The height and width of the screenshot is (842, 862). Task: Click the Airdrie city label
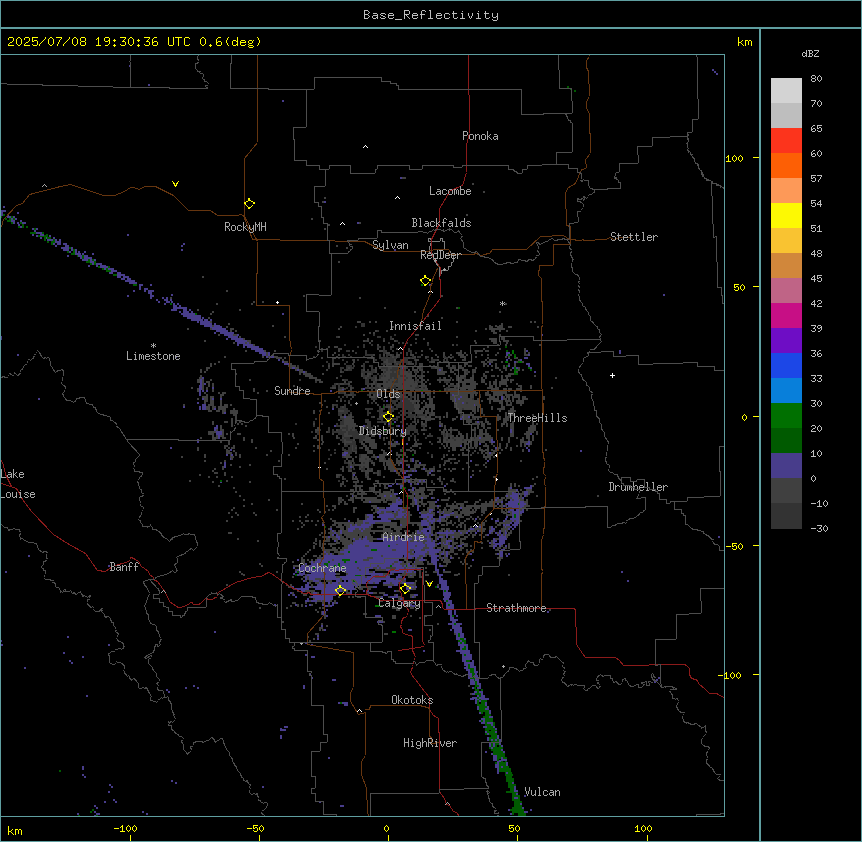[x=403, y=537]
